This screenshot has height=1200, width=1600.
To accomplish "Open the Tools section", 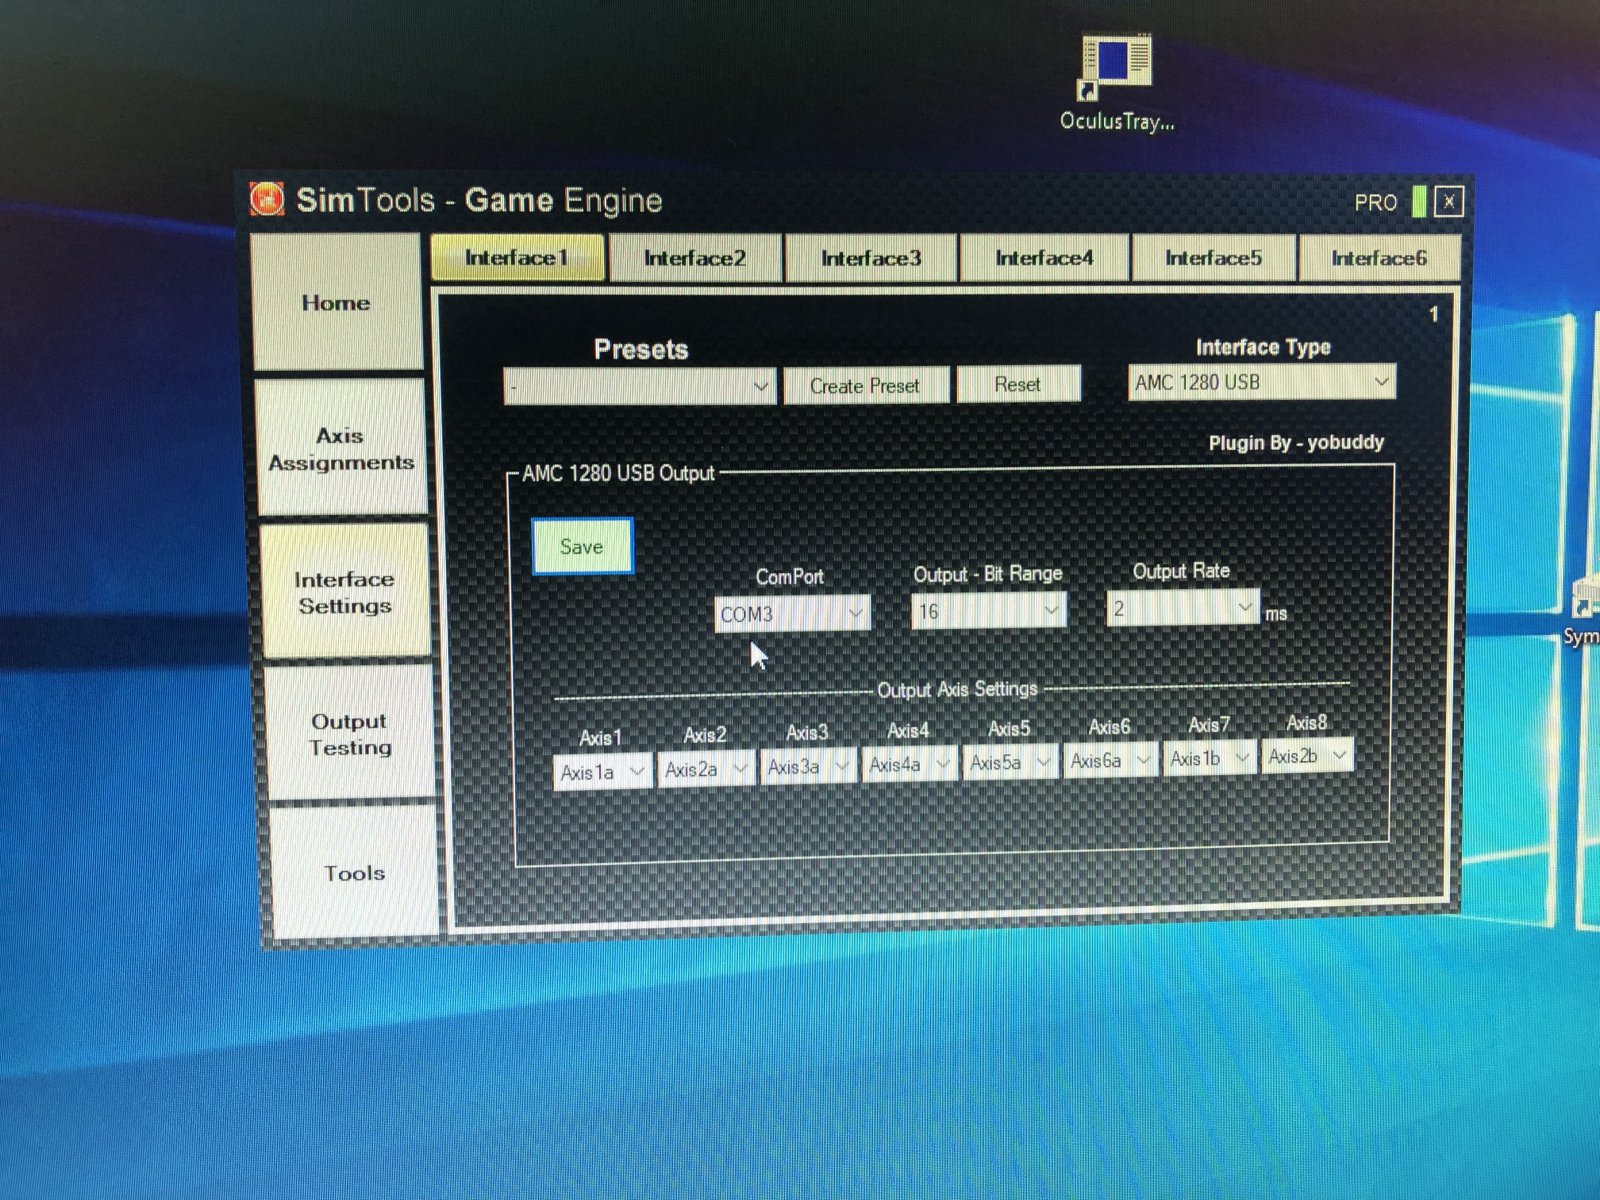I will (x=354, y=872).
